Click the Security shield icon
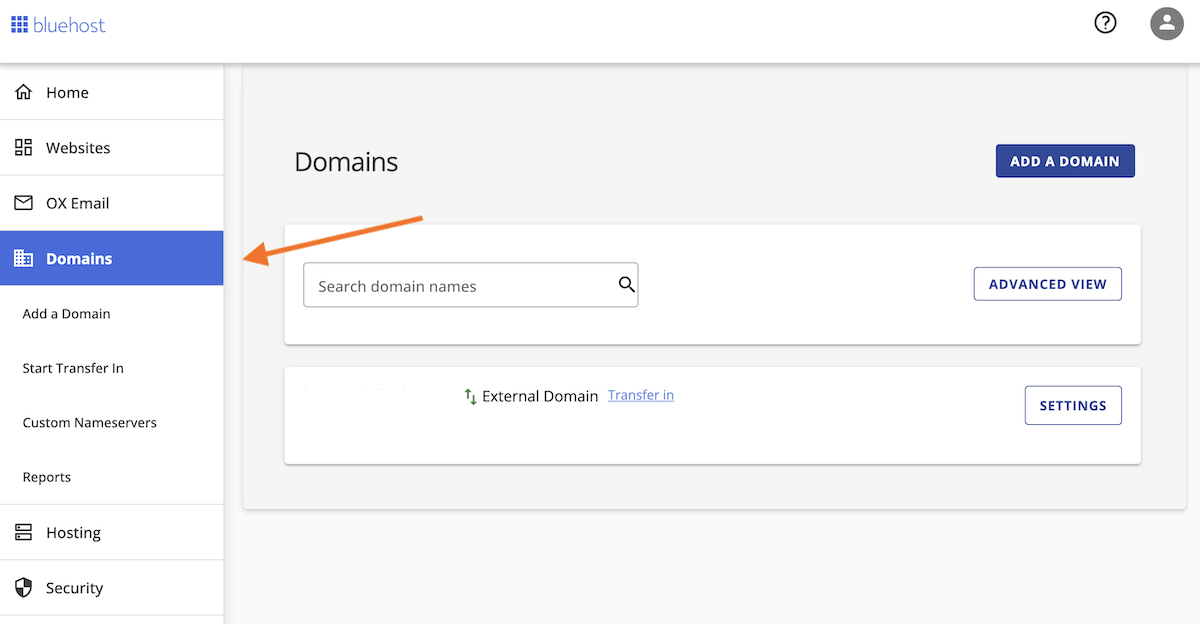Viewport: 1200px width, 624px height. 24,588
